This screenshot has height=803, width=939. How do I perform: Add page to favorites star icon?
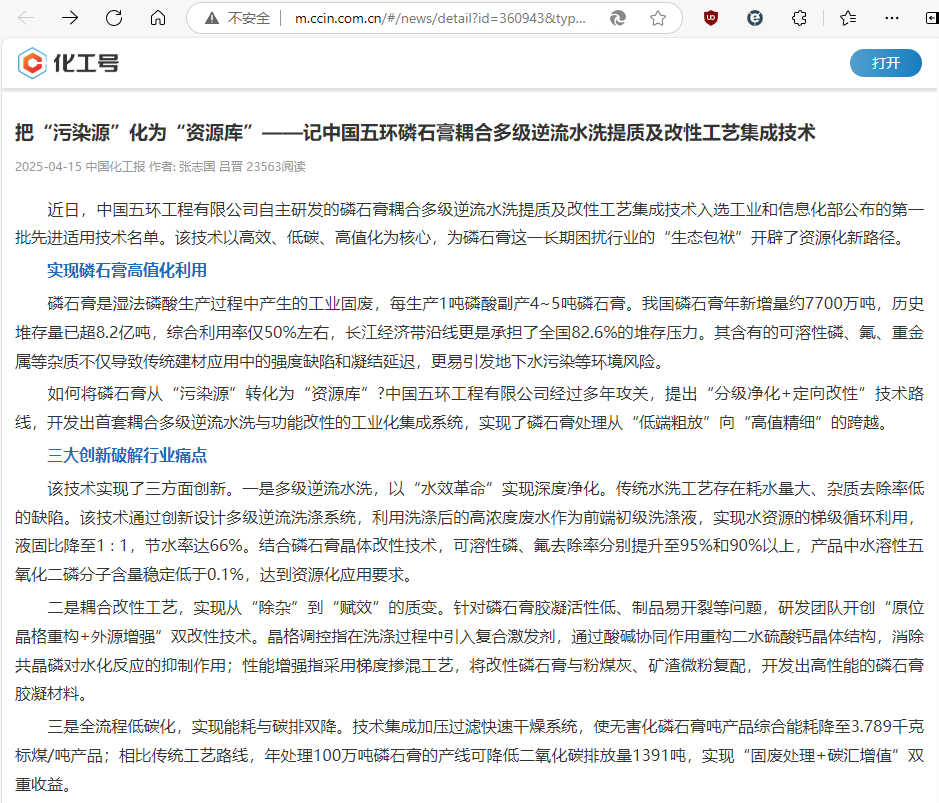(658, 19)
